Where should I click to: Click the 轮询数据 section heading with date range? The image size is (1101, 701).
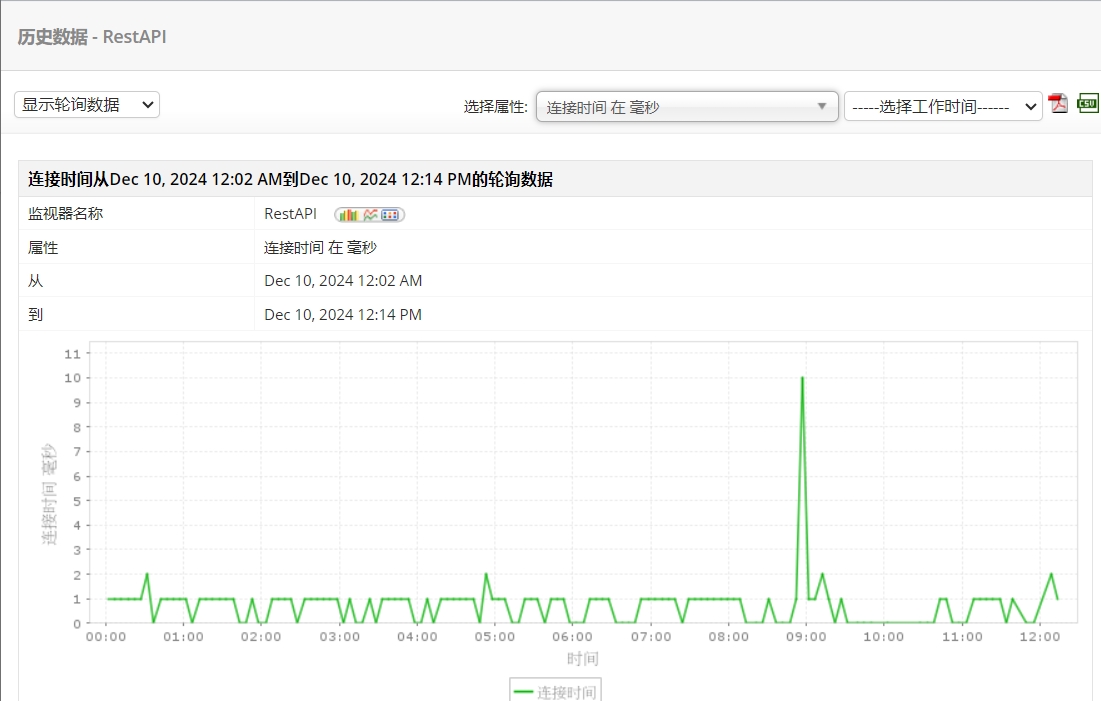click(x=291, y=179)
